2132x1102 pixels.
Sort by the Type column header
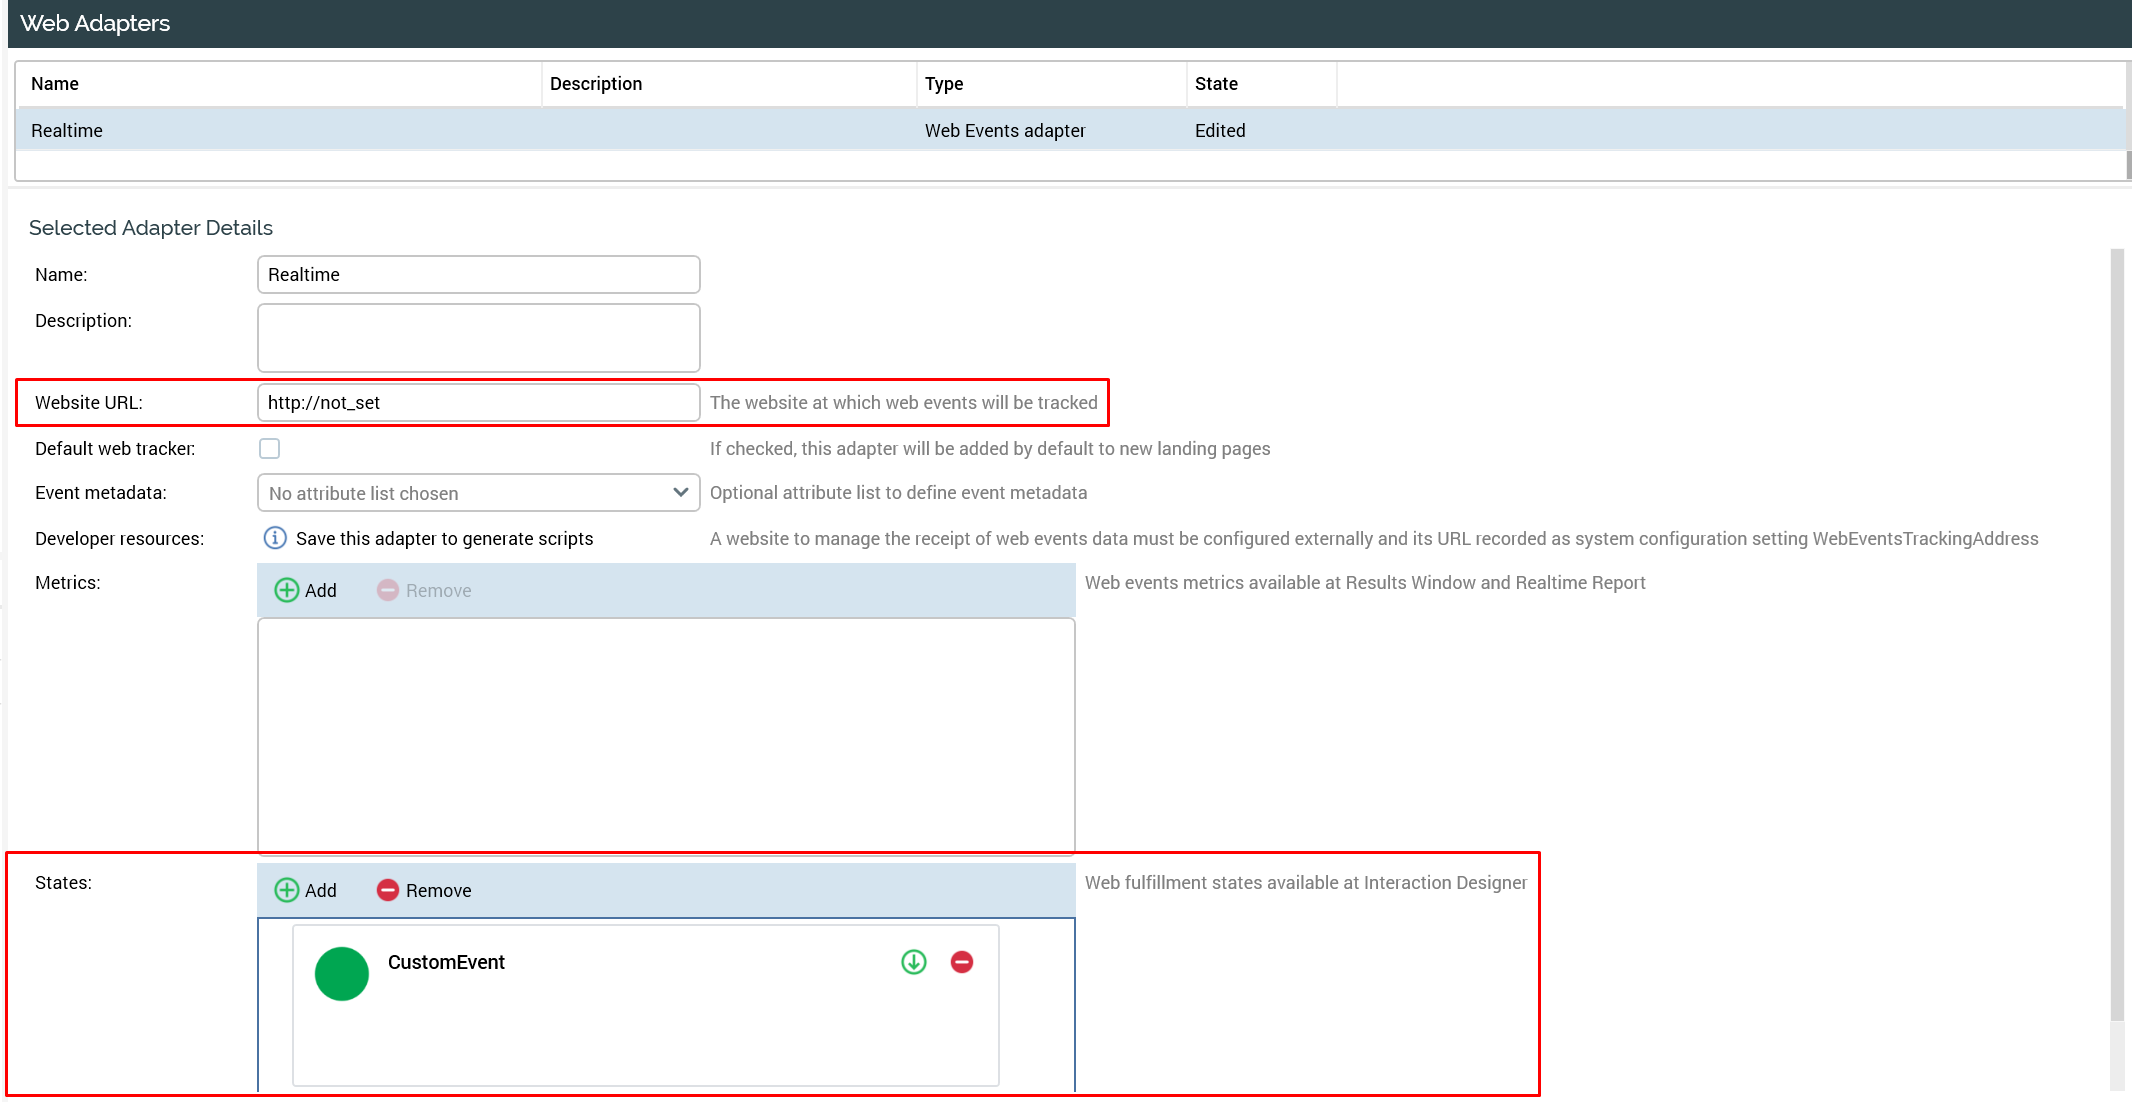click(944, 84)
